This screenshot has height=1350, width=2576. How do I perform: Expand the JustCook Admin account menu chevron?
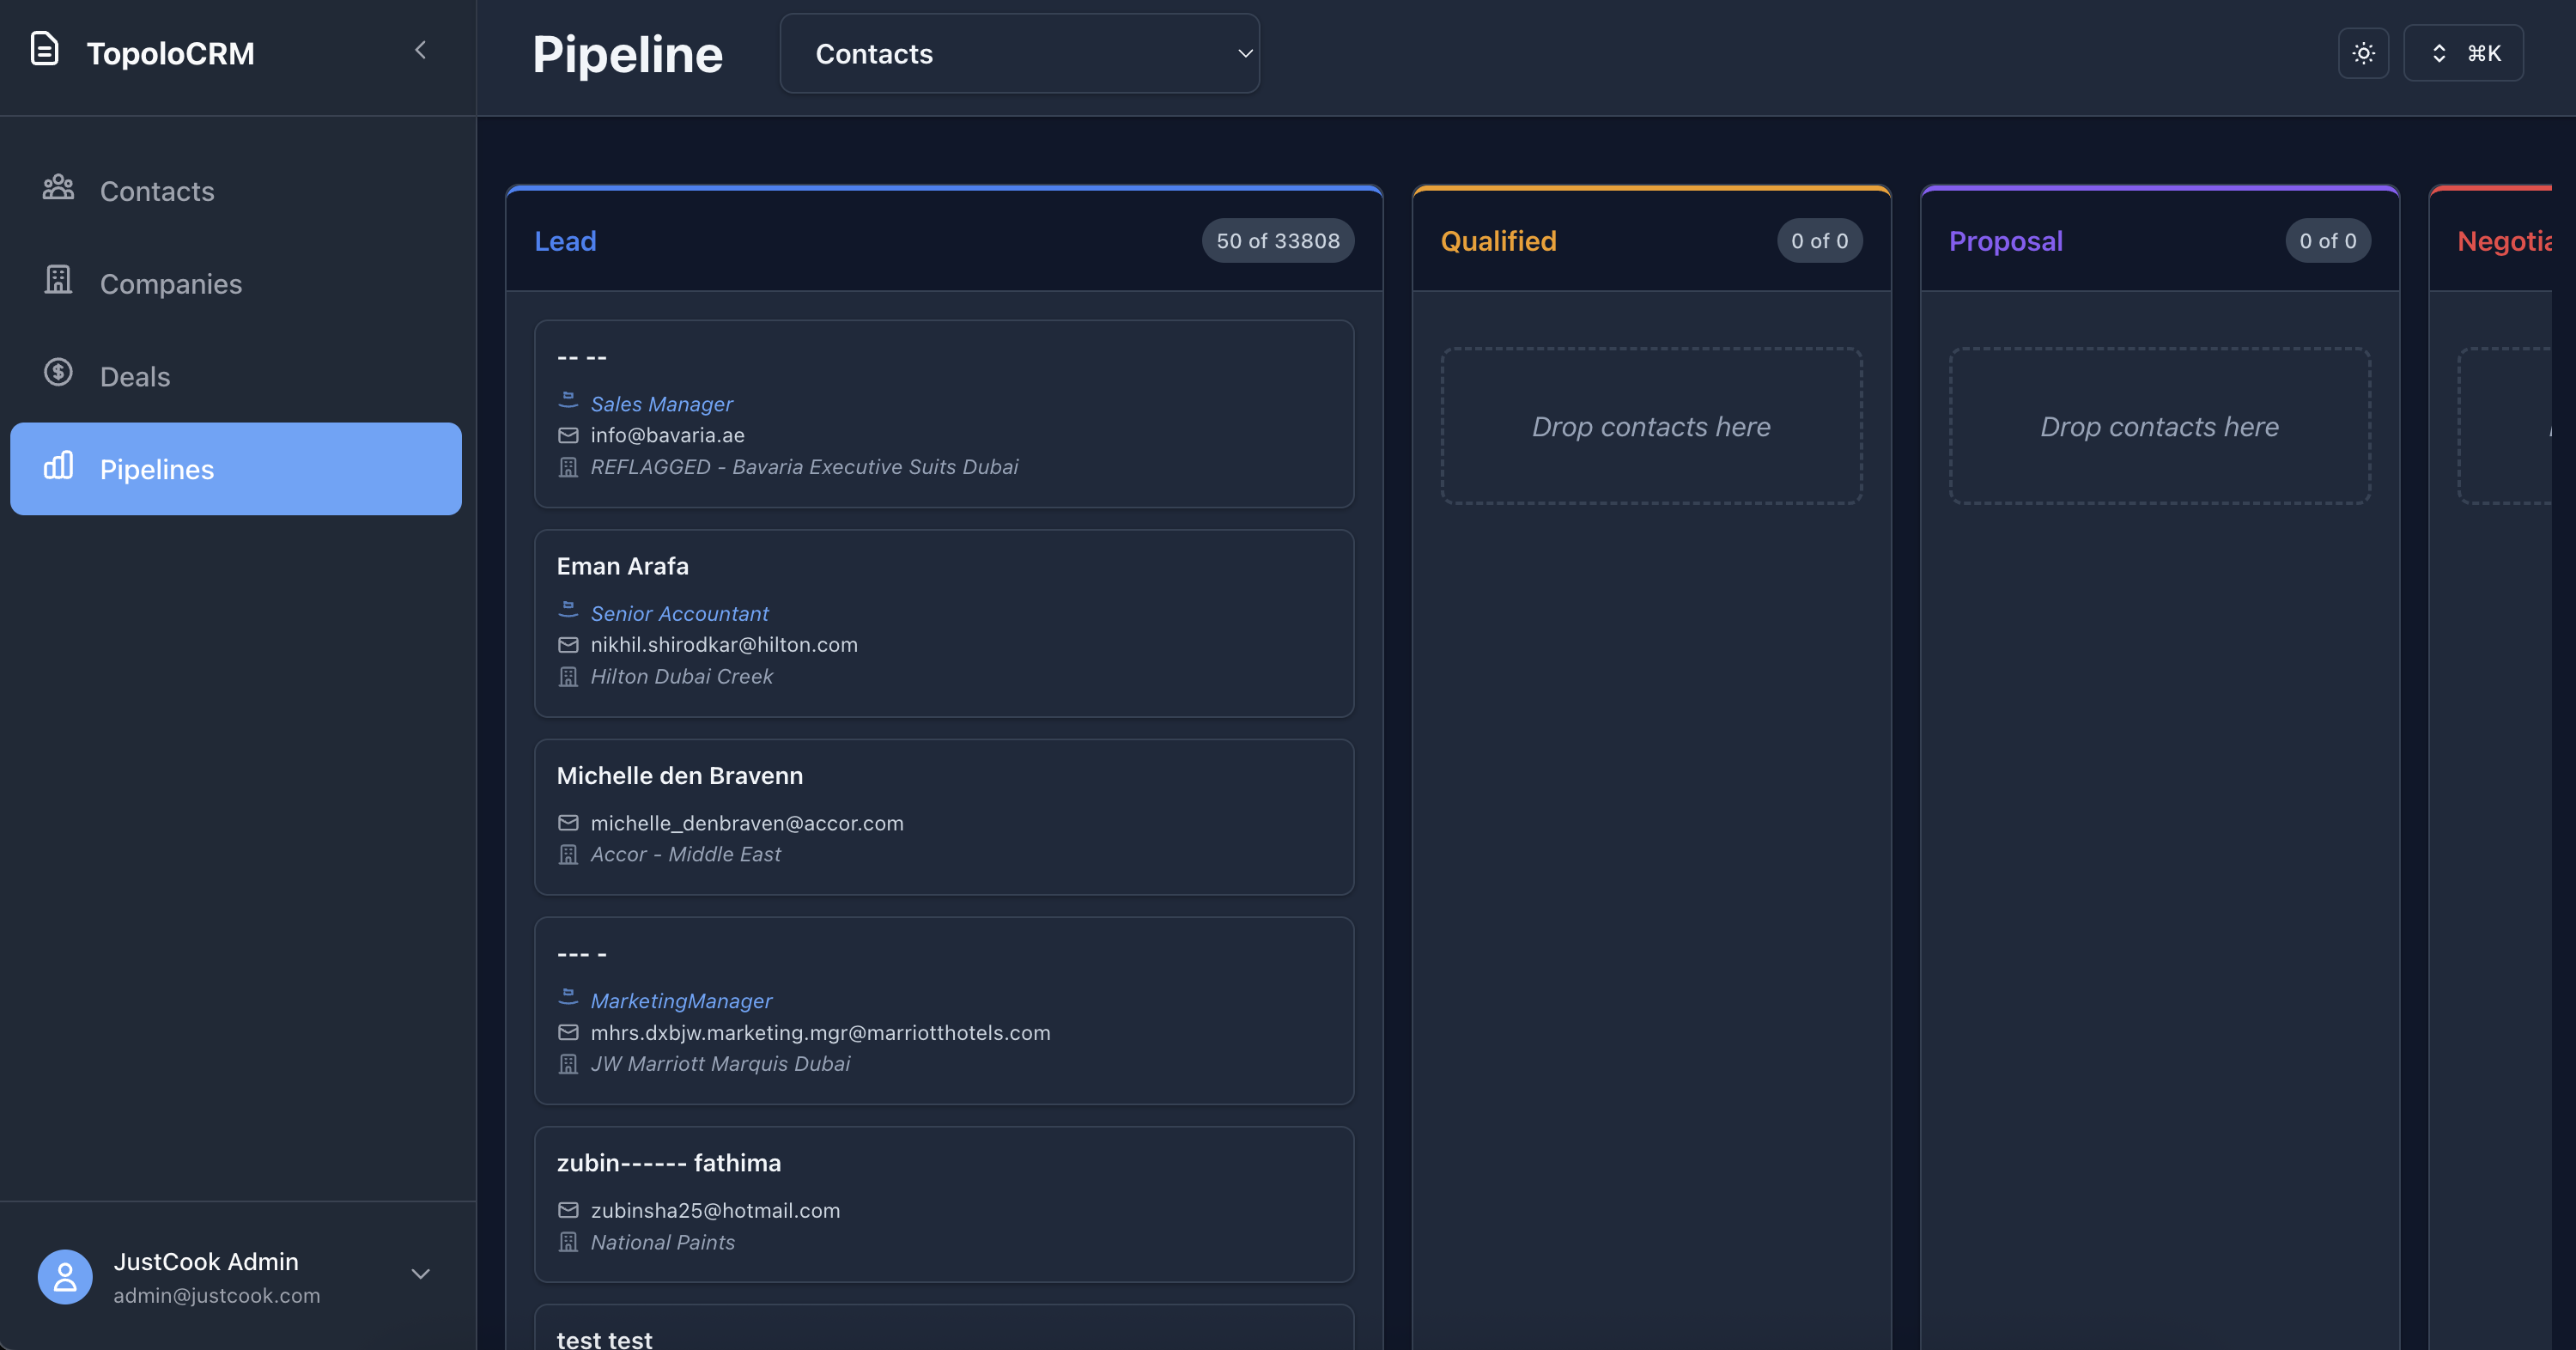(420, 1275)
